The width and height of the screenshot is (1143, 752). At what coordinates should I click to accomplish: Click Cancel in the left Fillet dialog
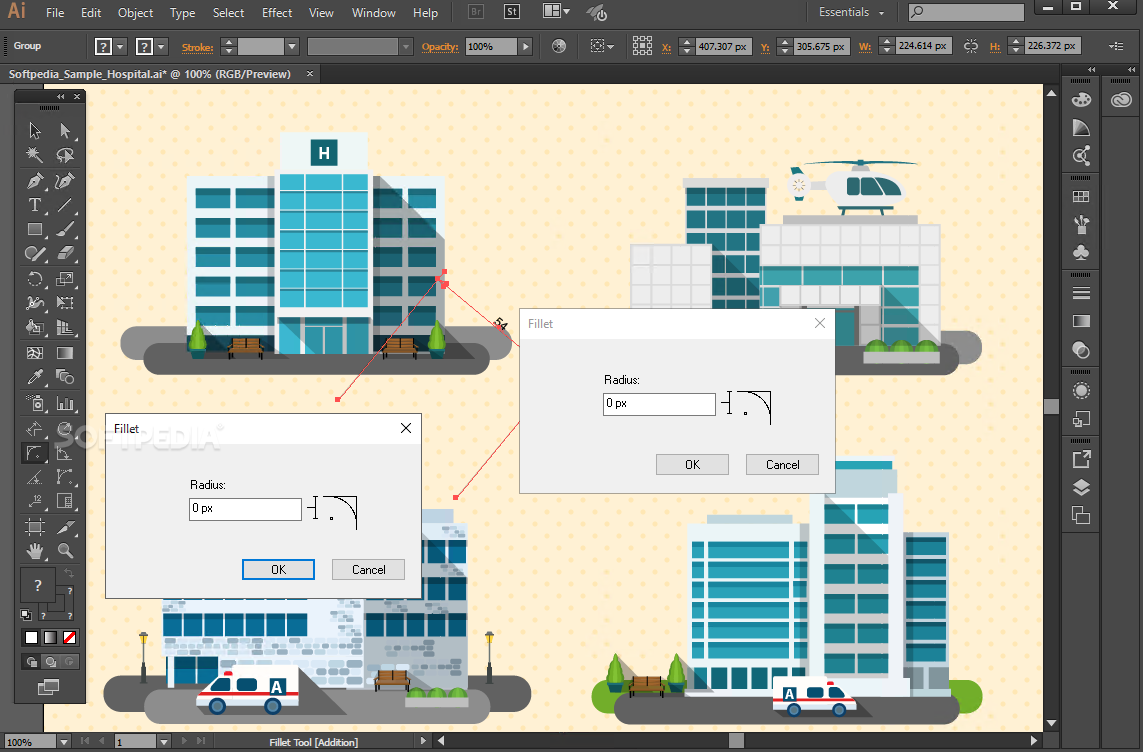pos(368,570)
